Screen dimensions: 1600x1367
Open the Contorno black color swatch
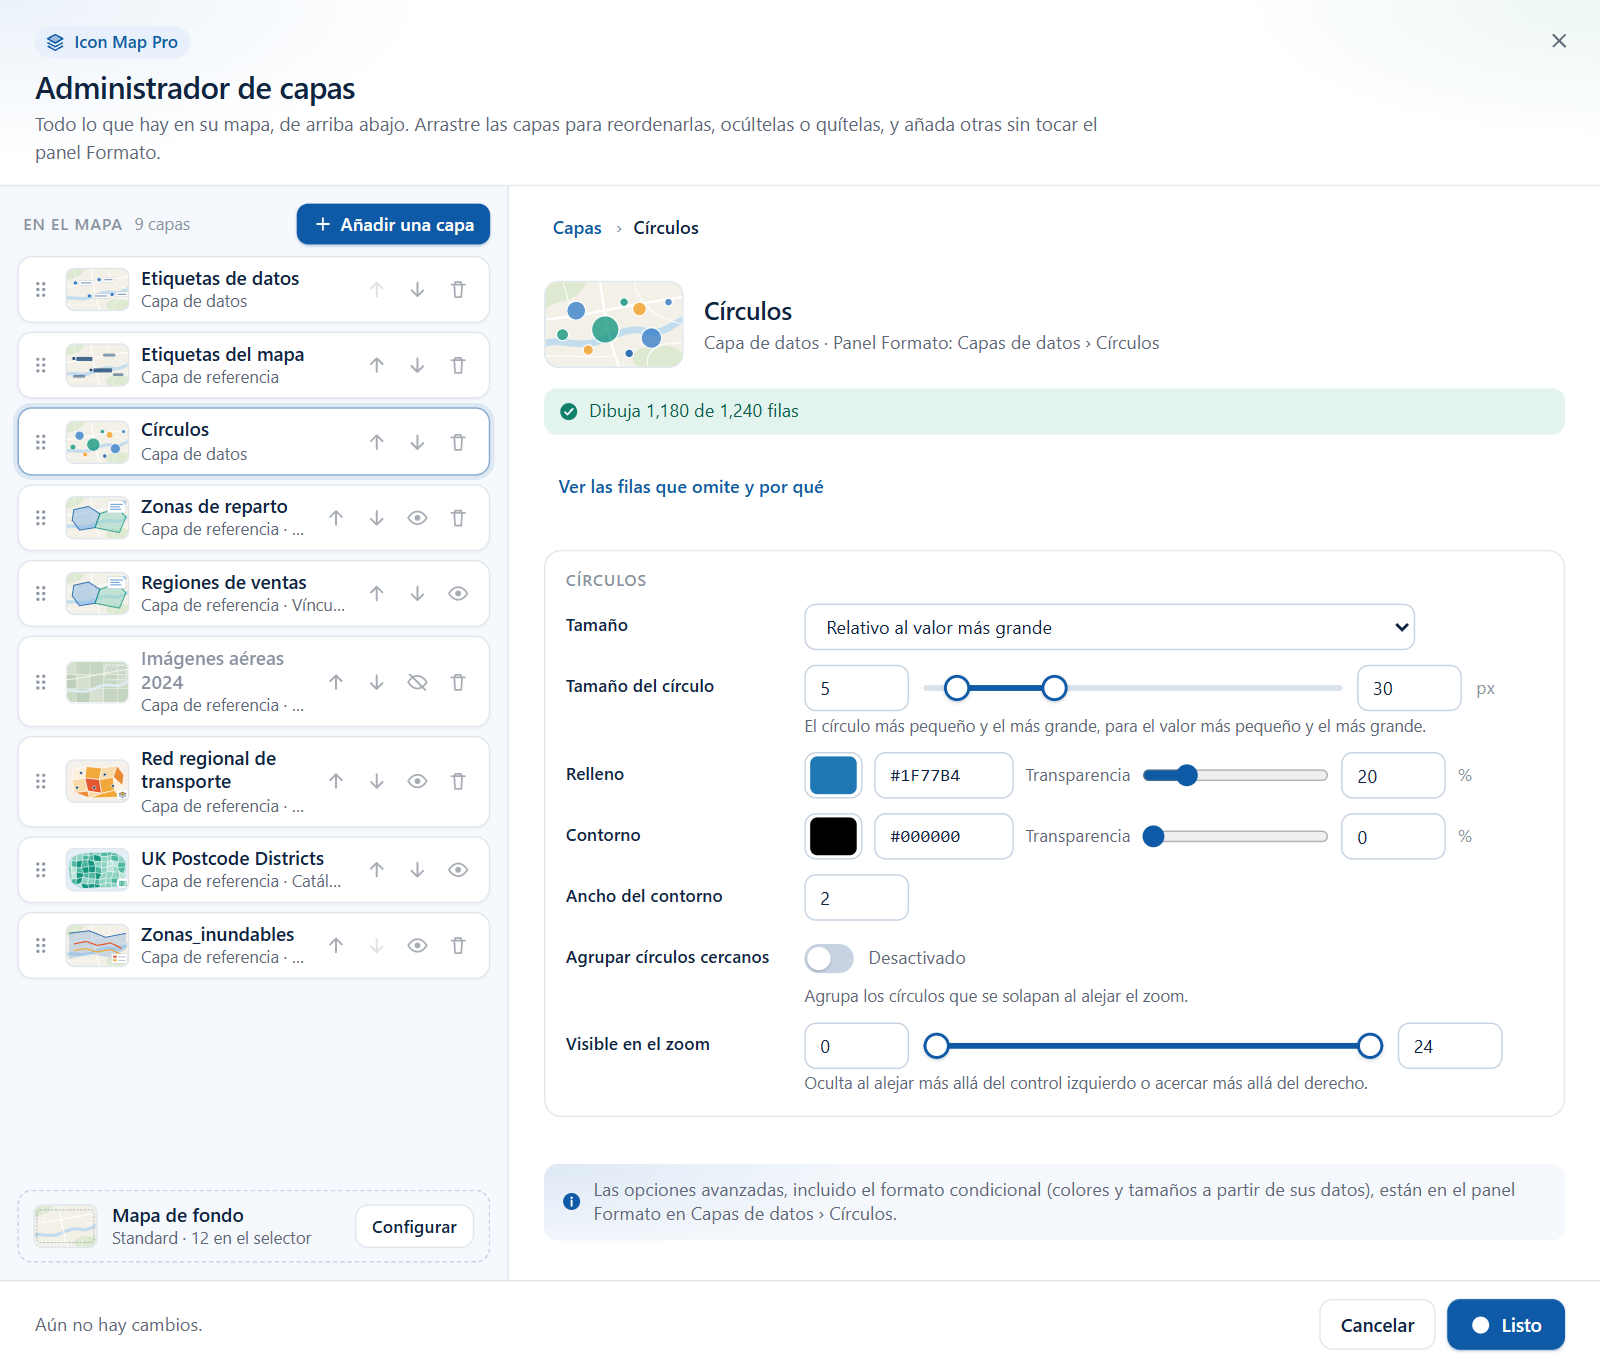tap(833, 836)
